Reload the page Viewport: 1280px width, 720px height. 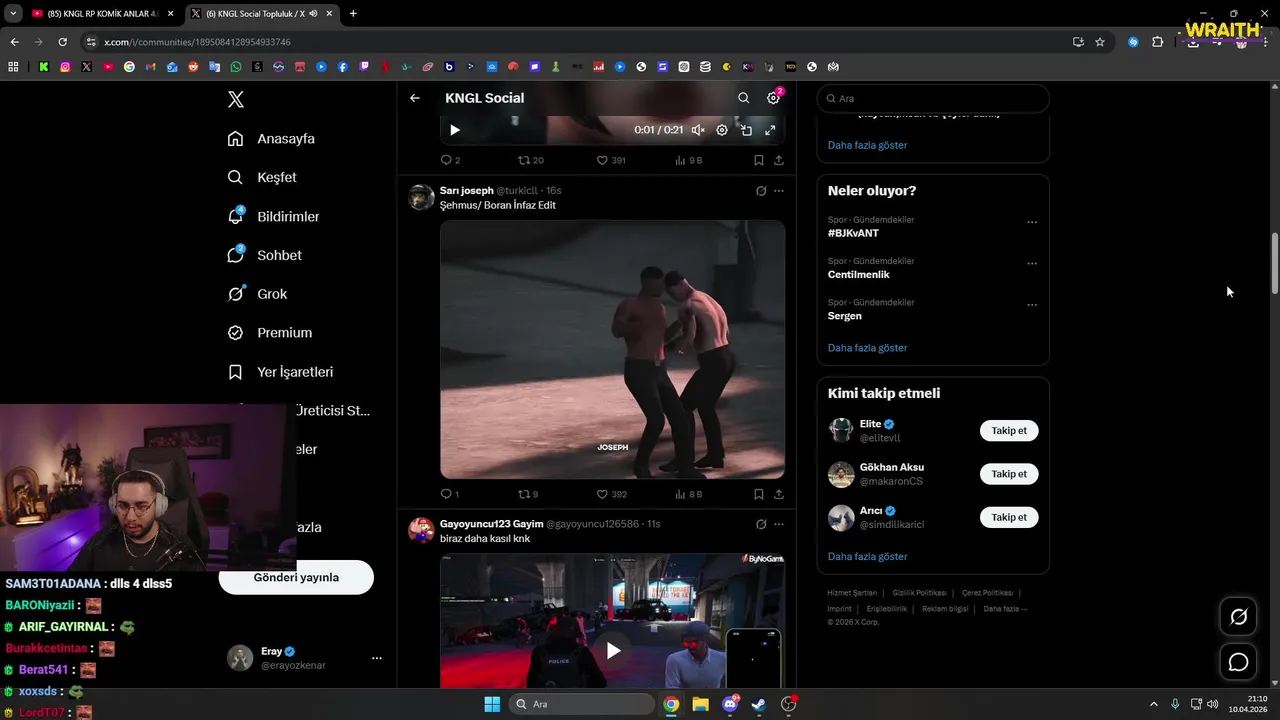click(62, 42)
